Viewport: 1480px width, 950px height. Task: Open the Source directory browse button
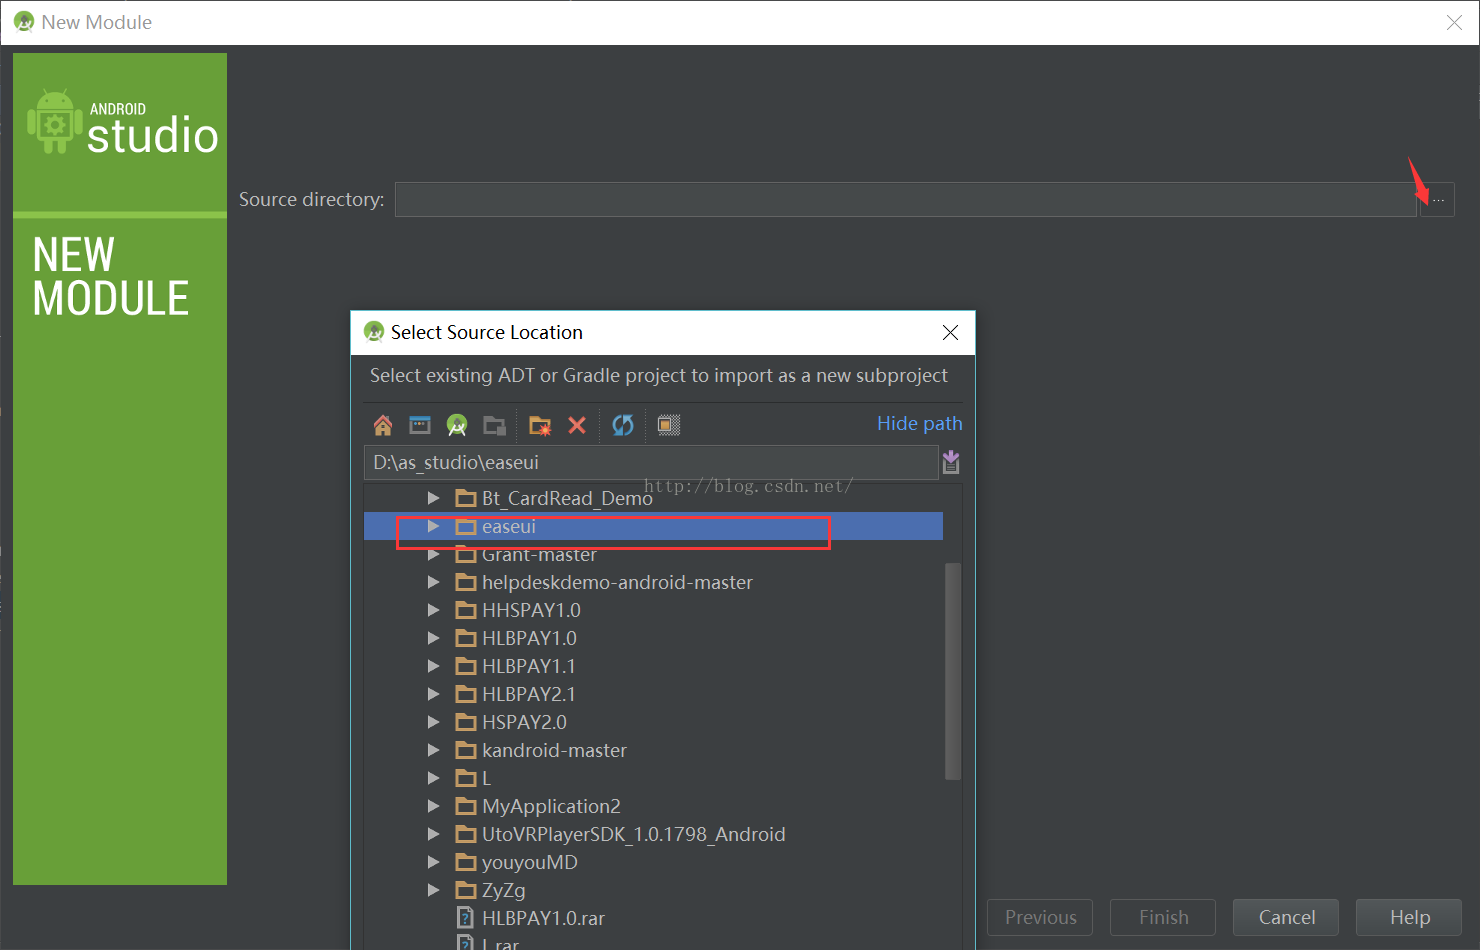(x=1438, y=200)
